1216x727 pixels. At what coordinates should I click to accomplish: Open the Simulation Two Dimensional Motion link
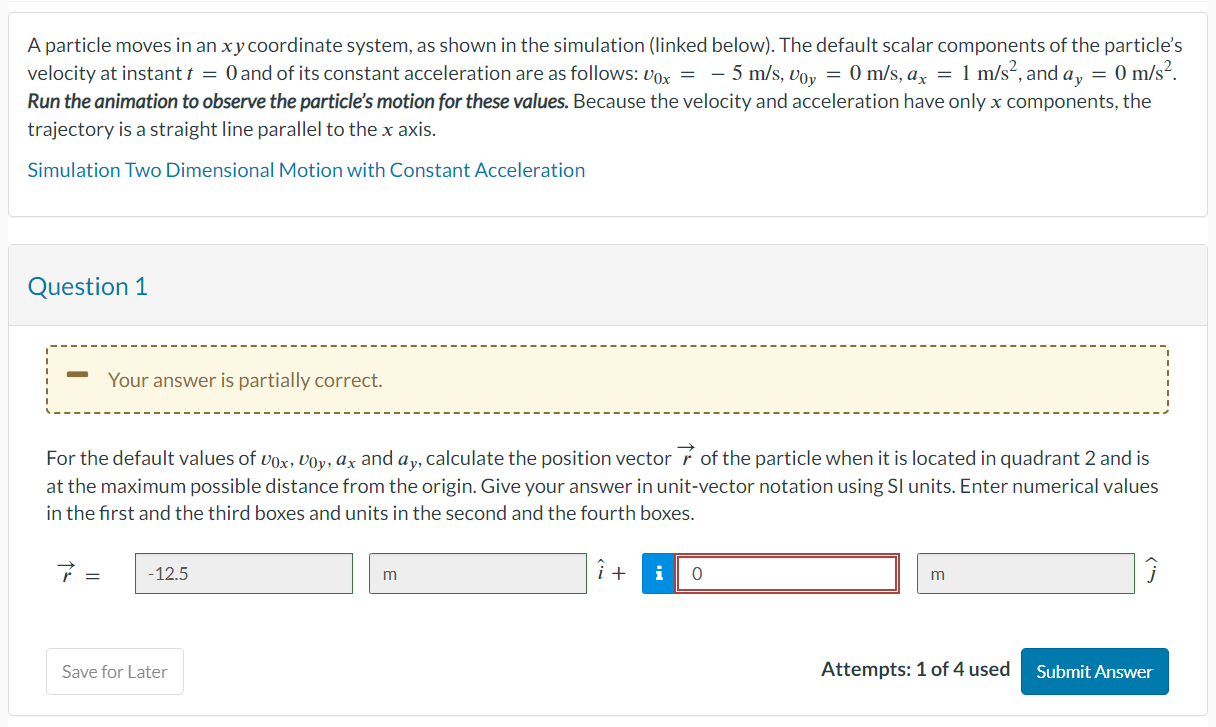[x=307, y=170]
